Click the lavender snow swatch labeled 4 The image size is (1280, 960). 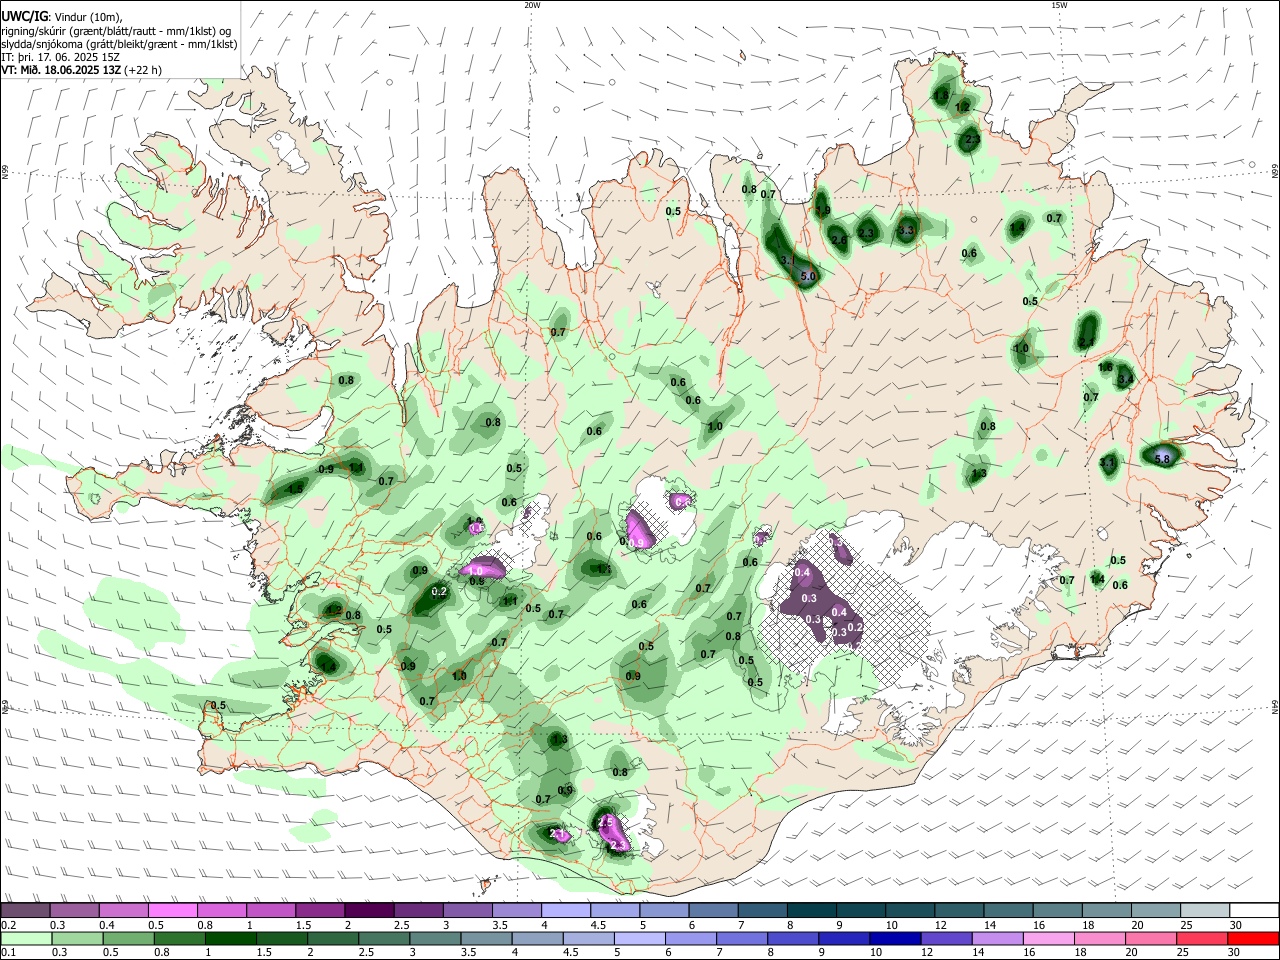[564, 910]
